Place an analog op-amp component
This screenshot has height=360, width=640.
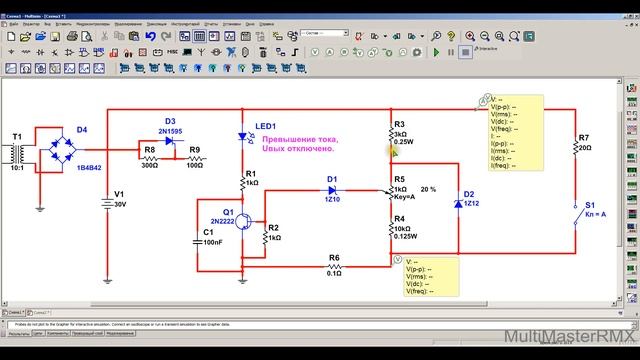(69, 52)
